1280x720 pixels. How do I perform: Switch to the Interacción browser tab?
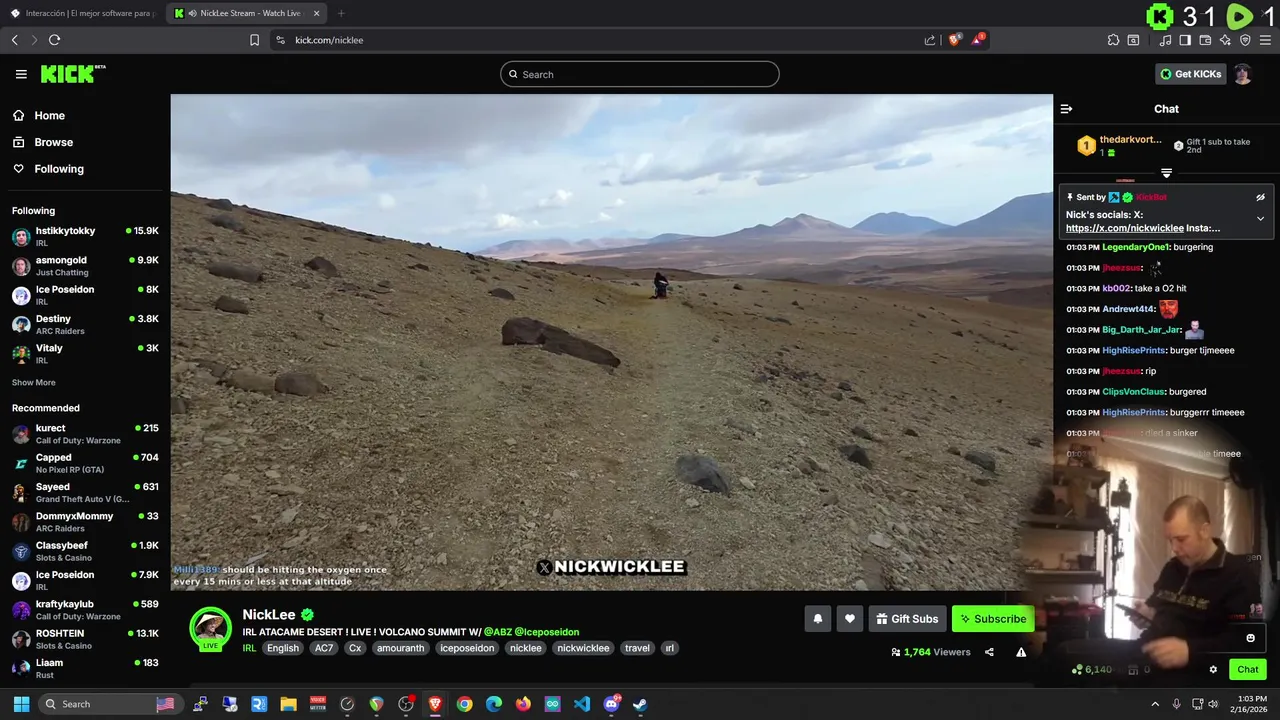82,13
